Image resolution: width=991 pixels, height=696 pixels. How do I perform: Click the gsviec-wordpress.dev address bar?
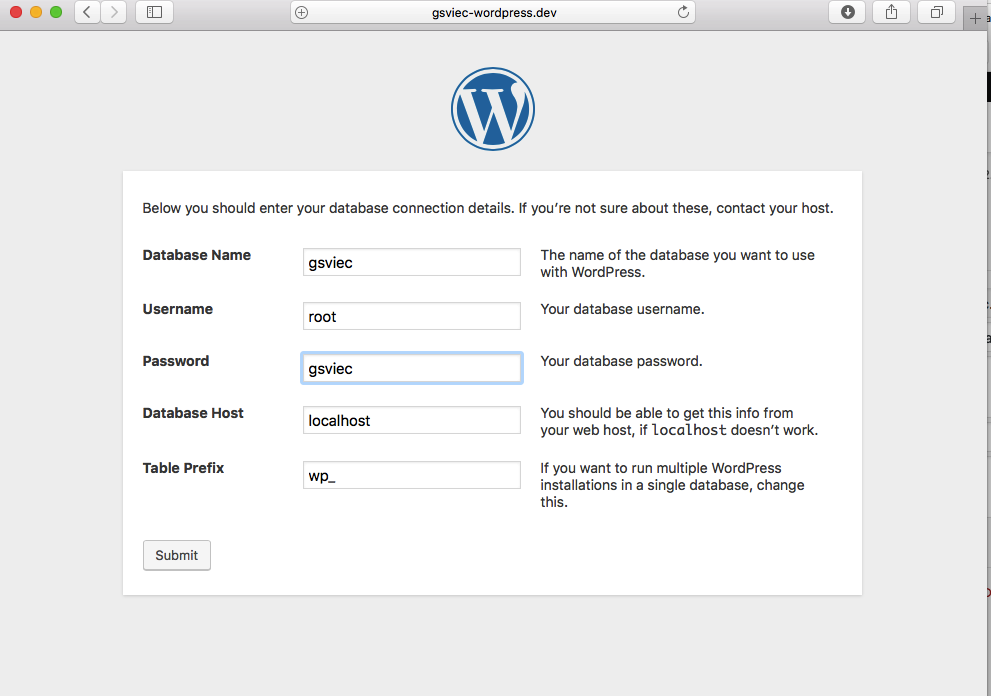(493, 13)
